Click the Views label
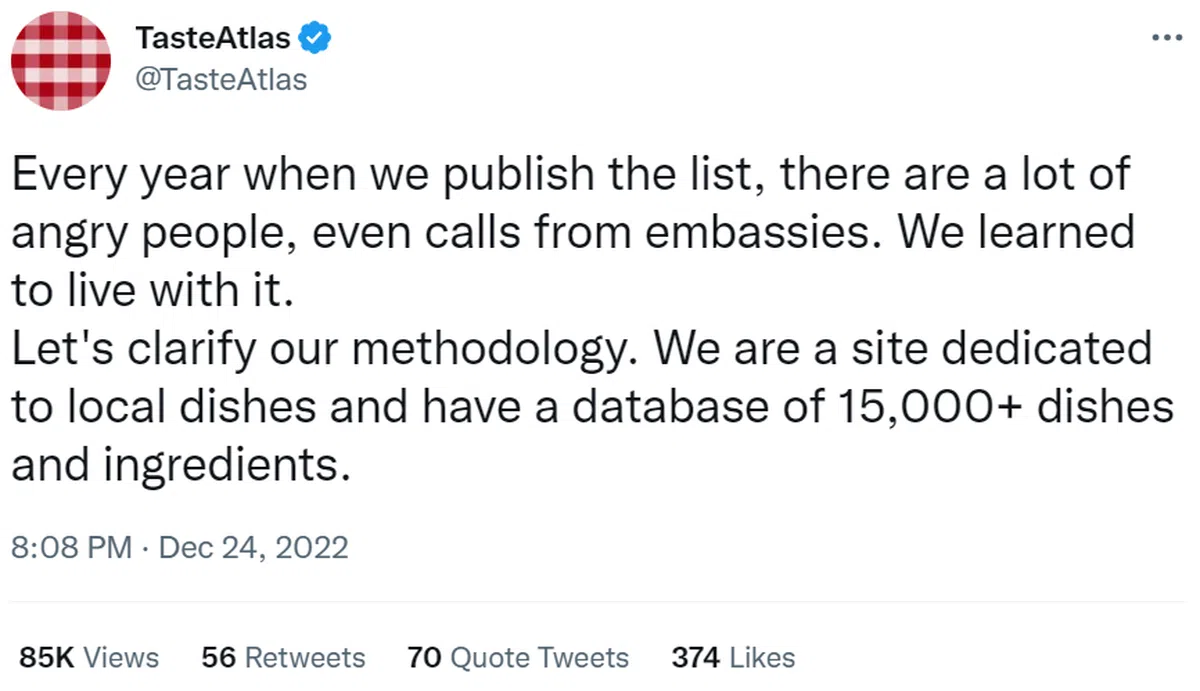 pyautogui.click(x=121, y=657)
